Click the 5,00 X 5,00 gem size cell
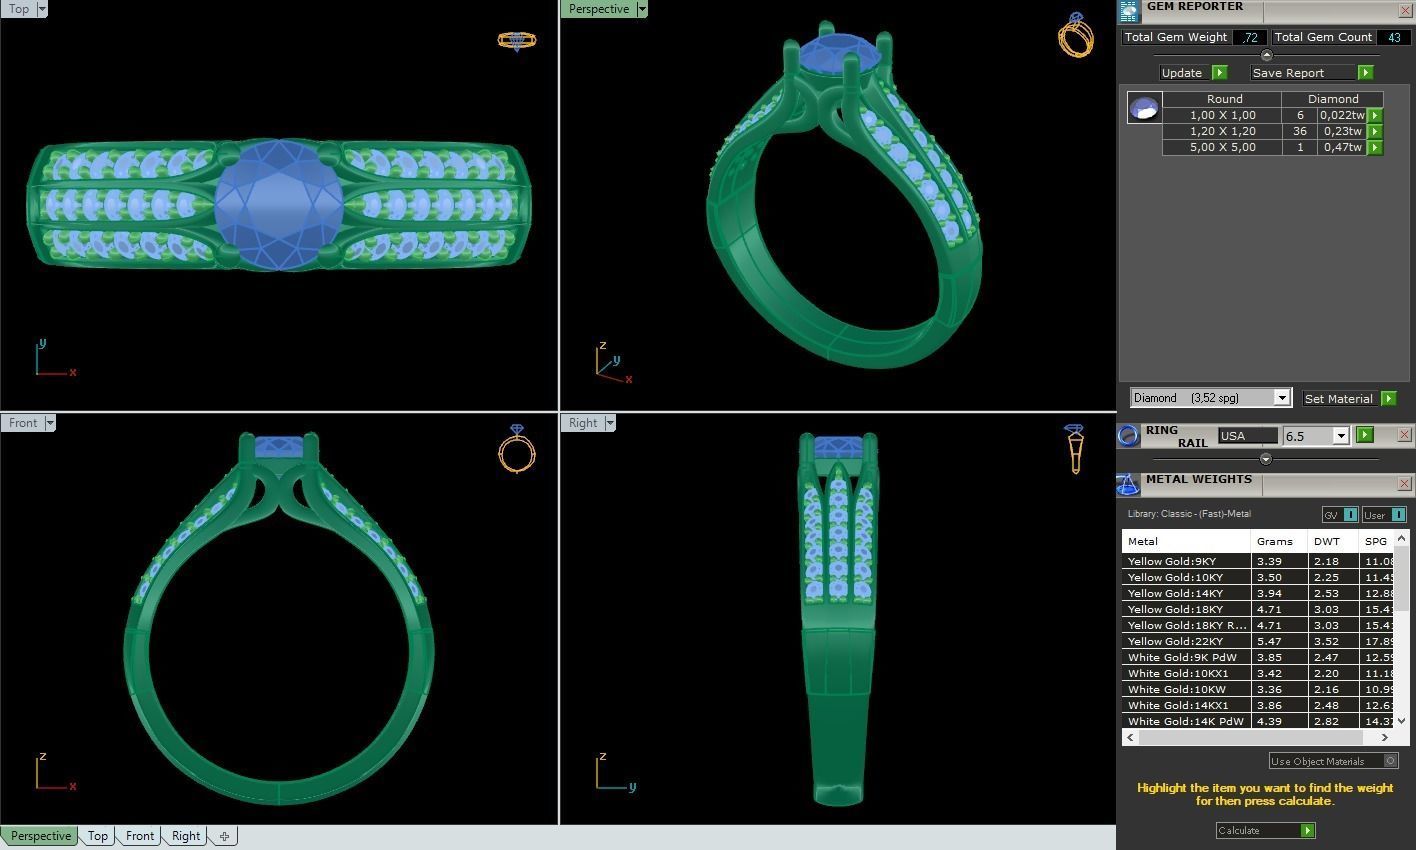Viewport: 1416px width, 850px height. point(1222,147)
